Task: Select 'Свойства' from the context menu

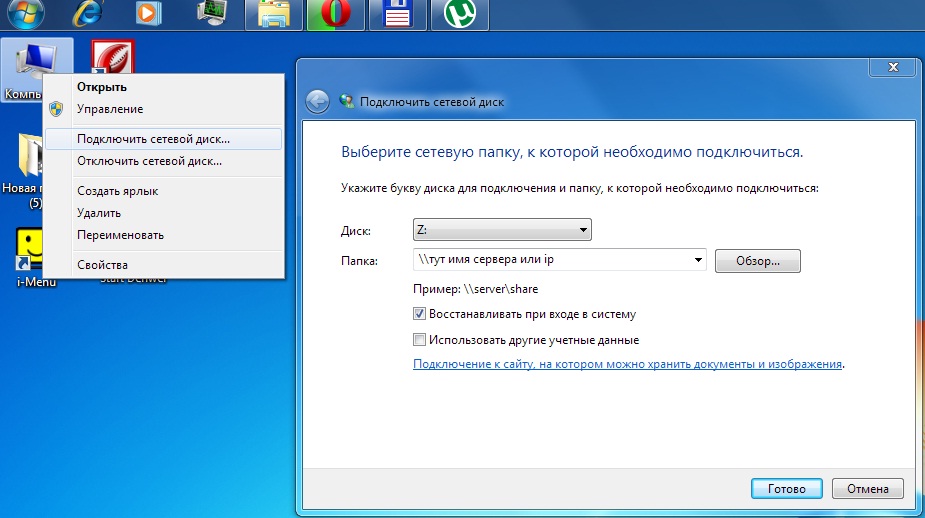Action: (102, 265)
